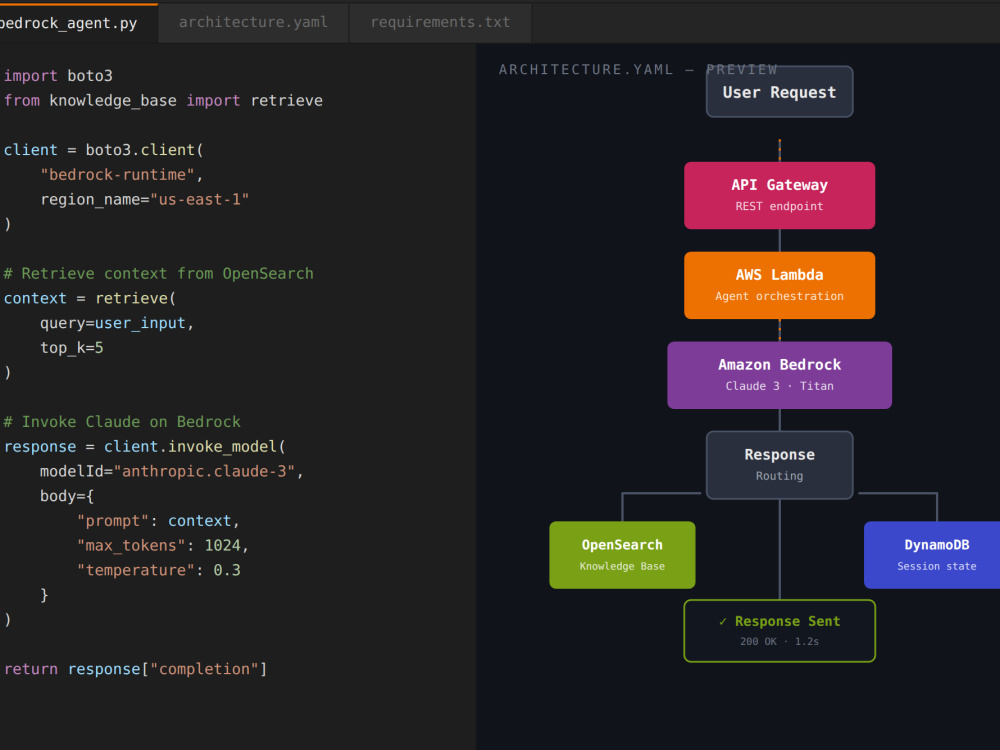Click the 'import boto3' code line
This screenshot has width=1000, height=750.
58,76
